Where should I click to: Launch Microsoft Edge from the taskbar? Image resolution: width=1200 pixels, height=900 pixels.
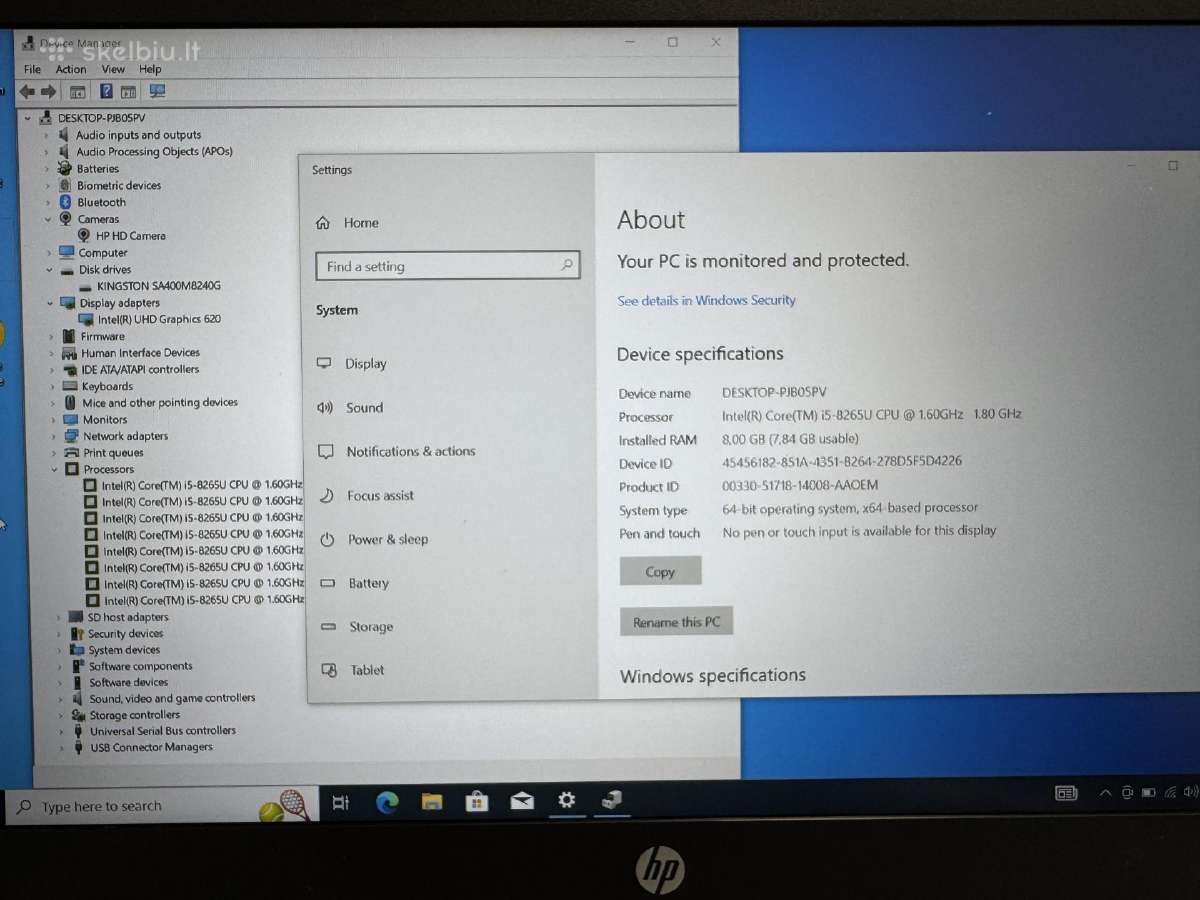(387, 802)
